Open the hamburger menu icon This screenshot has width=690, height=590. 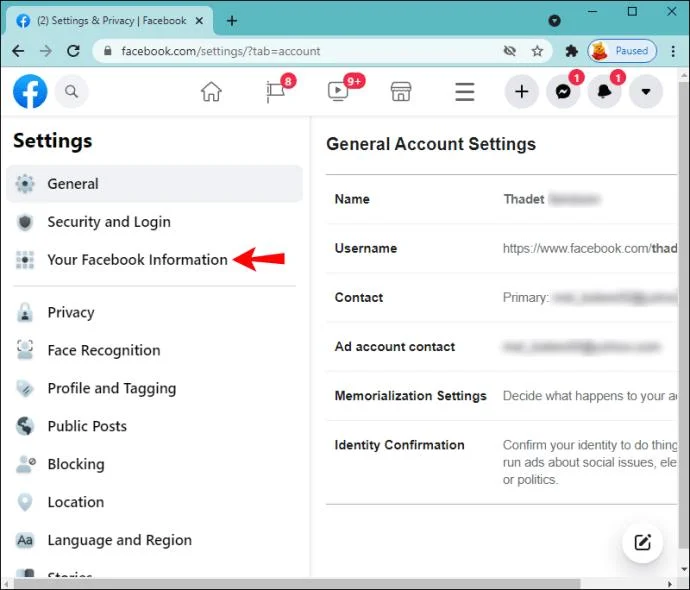pyautogui.click(x=465, y=92)
